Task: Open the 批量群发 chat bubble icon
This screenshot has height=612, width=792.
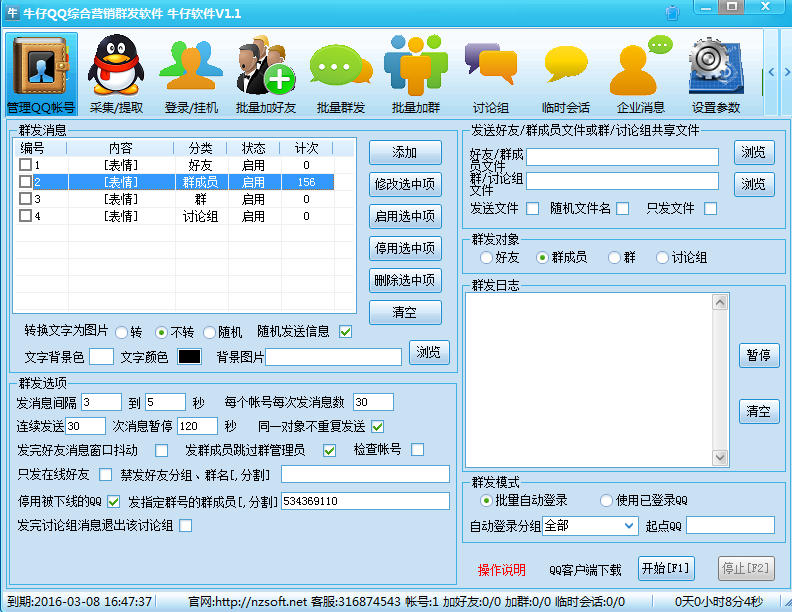Action: [341, 74]
